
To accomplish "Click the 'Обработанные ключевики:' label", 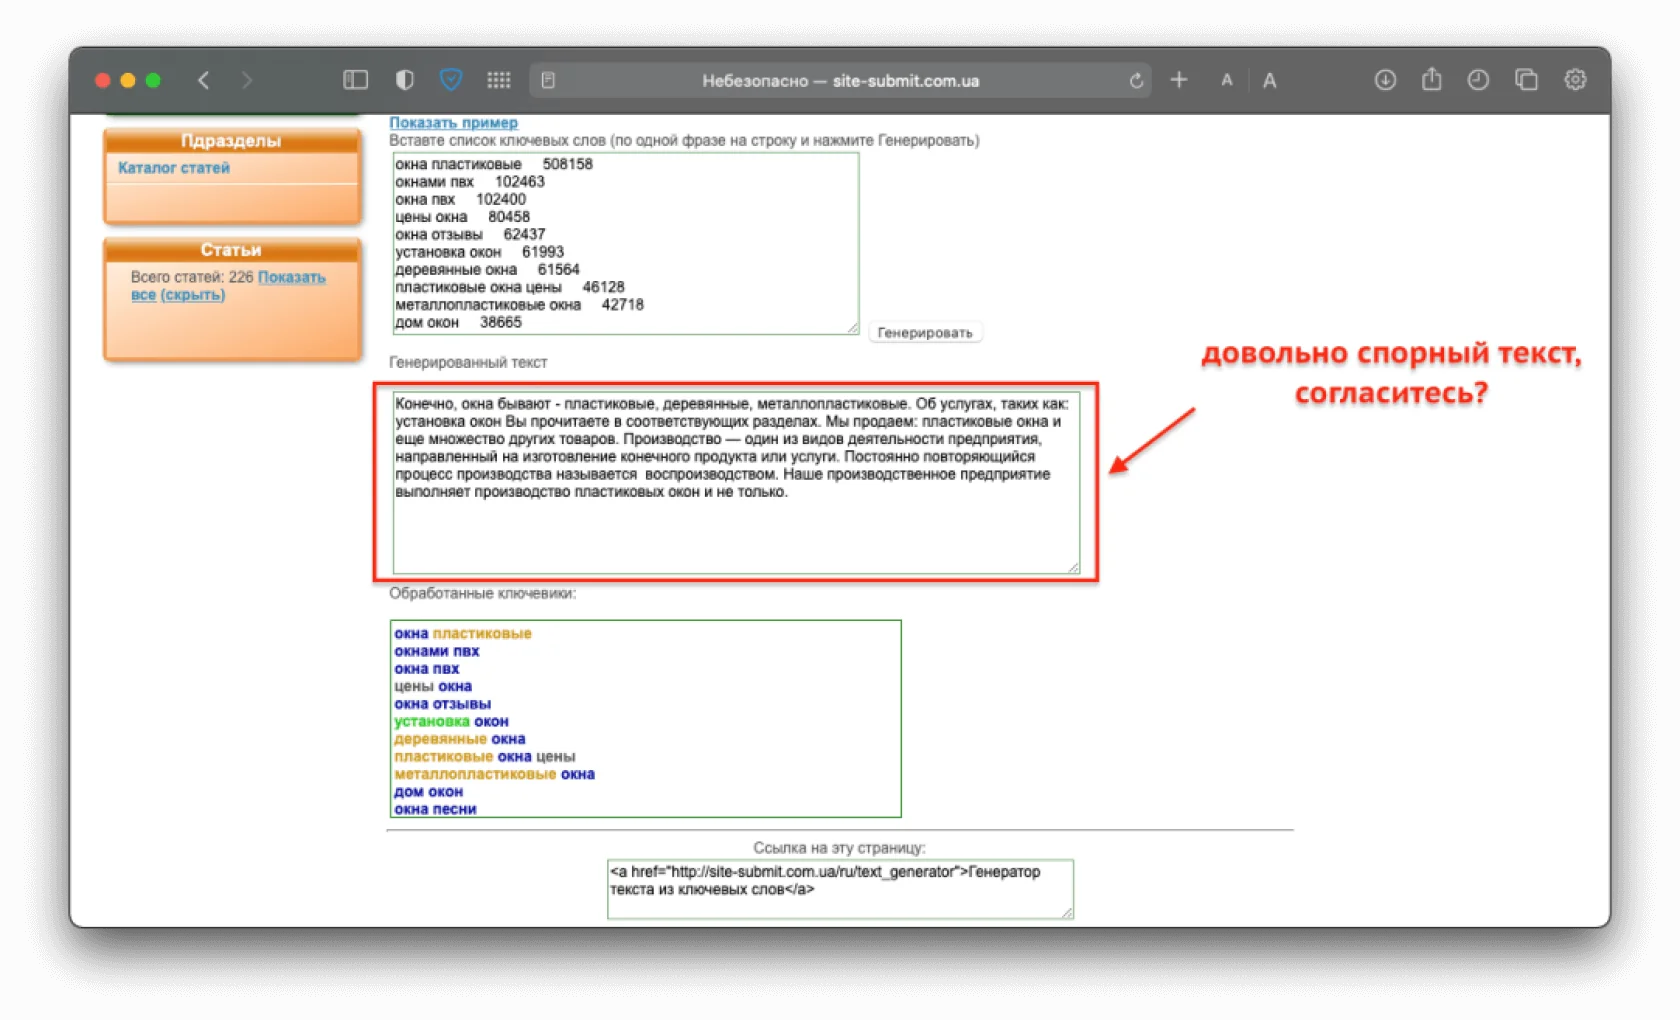I will pos(483,593).
